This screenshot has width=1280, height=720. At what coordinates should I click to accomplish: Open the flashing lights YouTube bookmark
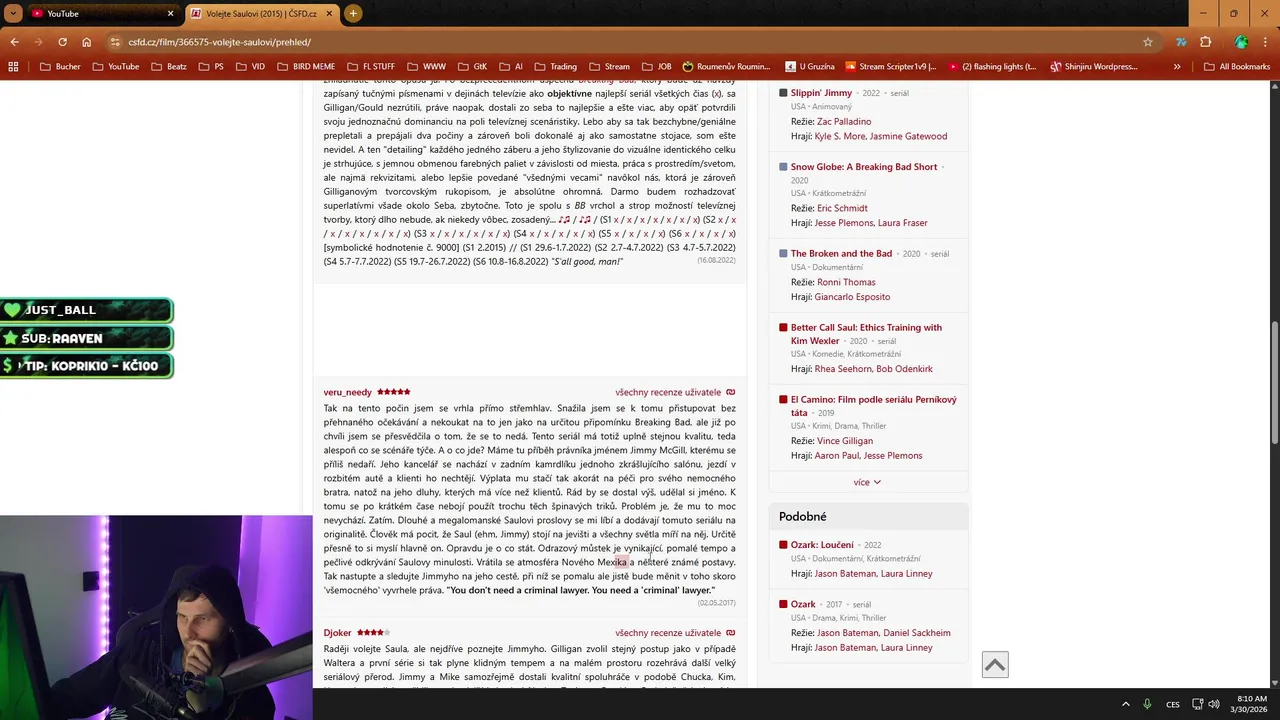(x=992, y=67)
